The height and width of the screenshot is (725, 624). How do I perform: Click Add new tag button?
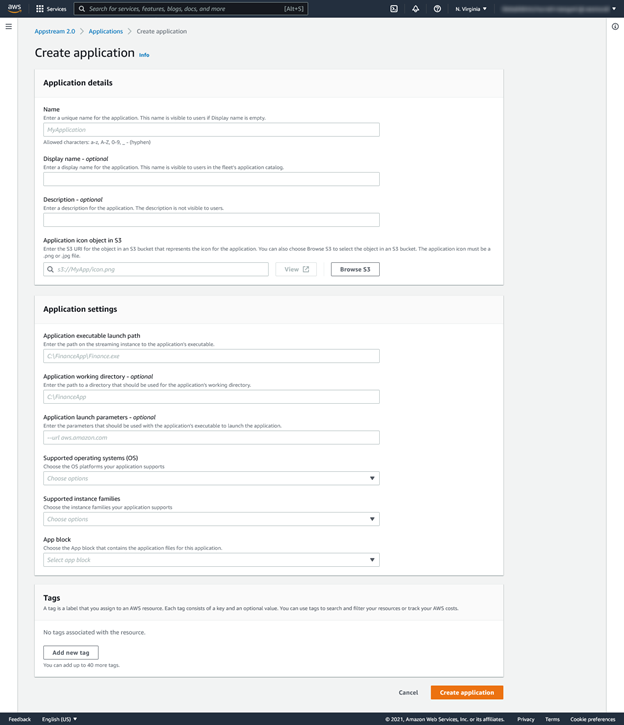(71, 652)
